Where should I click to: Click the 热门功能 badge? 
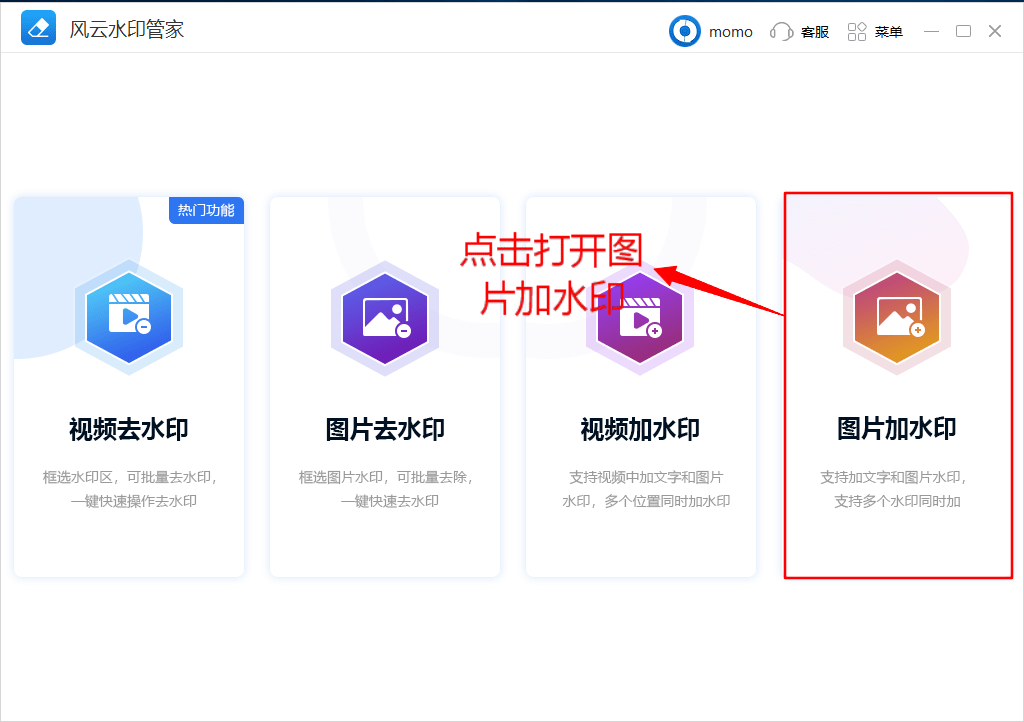[x=206, y=210]
